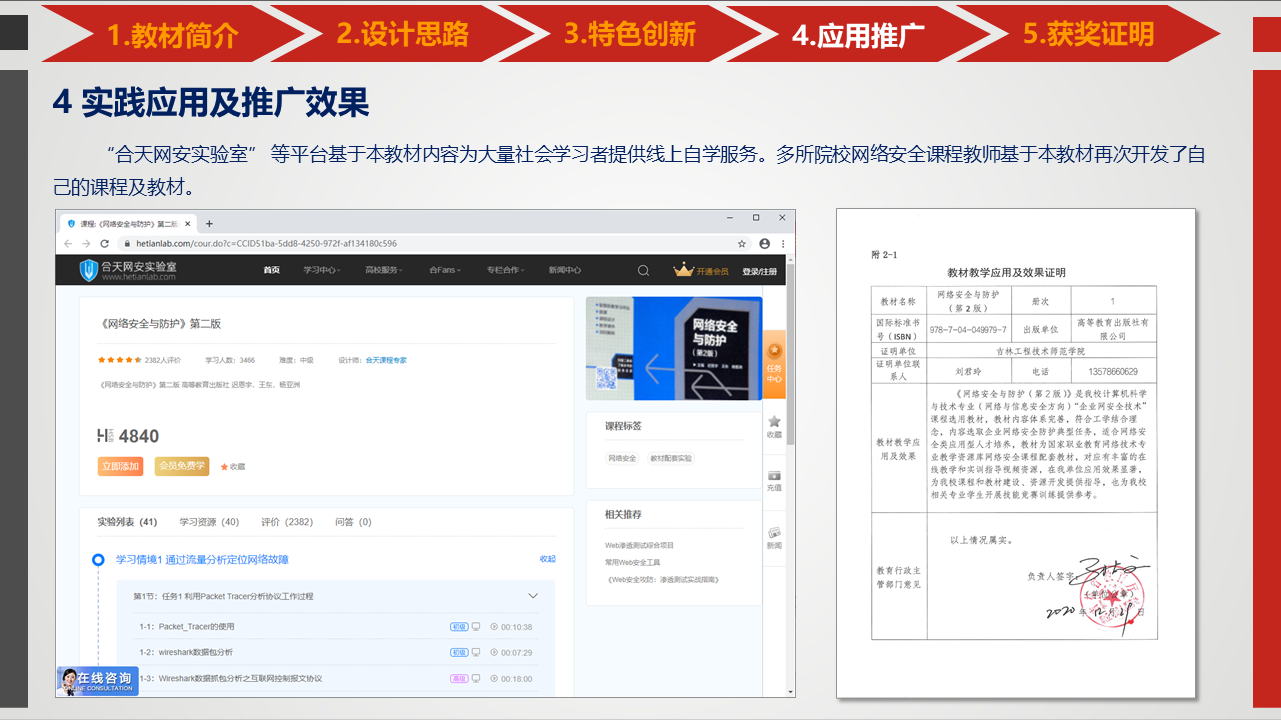Screen dimensions: 1281x720
Task: Open lesson 1-1 Packet_Tracer的使用
Action: pyautogui.click(x=187, y=627)
